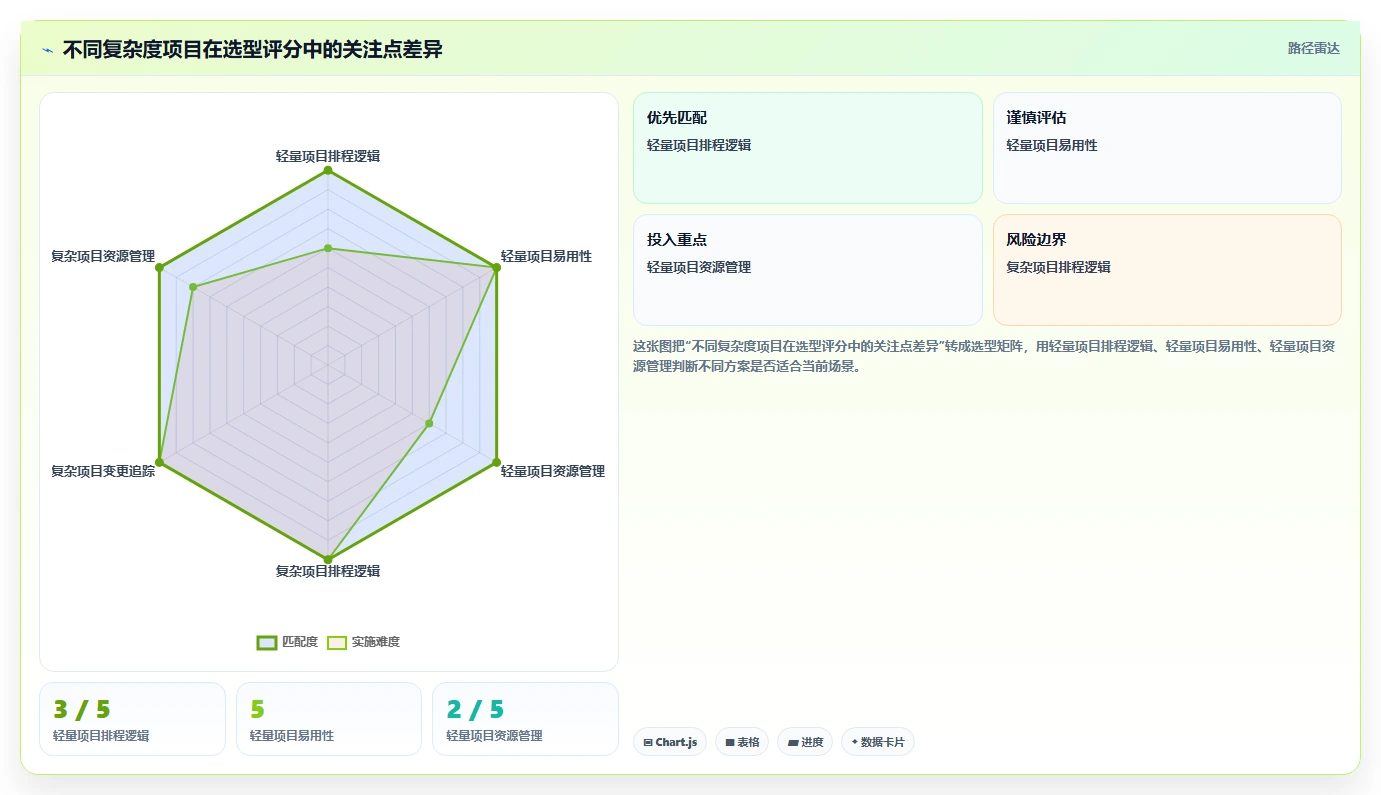Screen dimensions: 1381x795
Task: Click 复杂项目排程逻辑 text in 风险边界 card
Action: click(x=1058, y=267)
